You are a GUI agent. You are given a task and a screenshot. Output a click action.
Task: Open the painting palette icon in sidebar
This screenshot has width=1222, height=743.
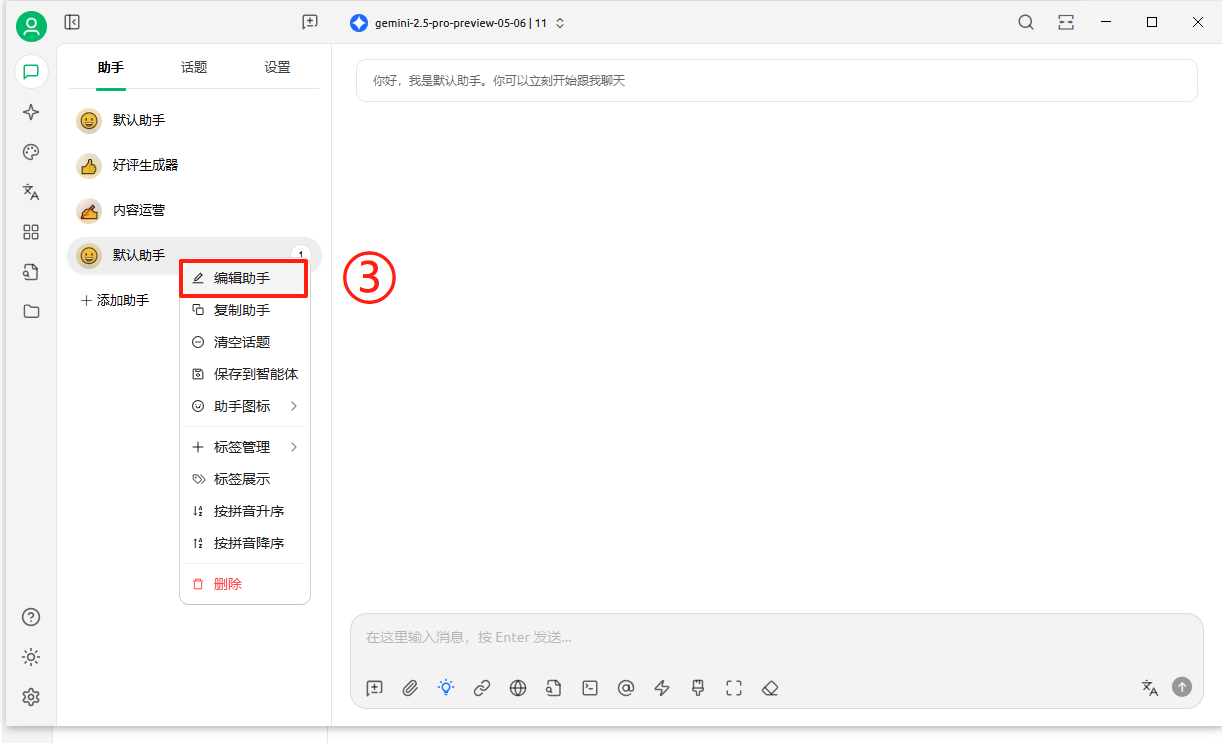[31, 152]
